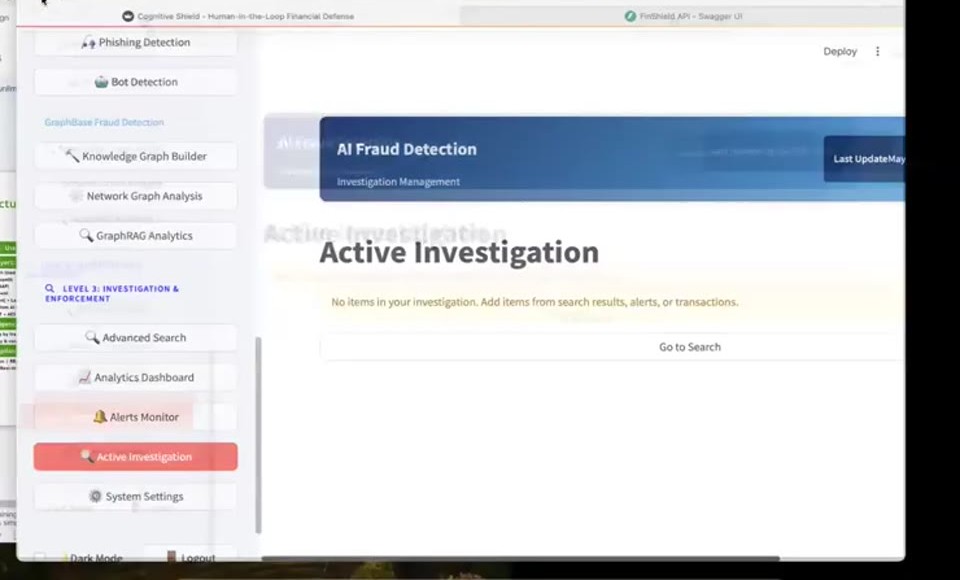The height and width of the screenshot is (580, 960).
Task: Click the hammer icon on Knowledge Graph Builder
Action: click(72, 156)
